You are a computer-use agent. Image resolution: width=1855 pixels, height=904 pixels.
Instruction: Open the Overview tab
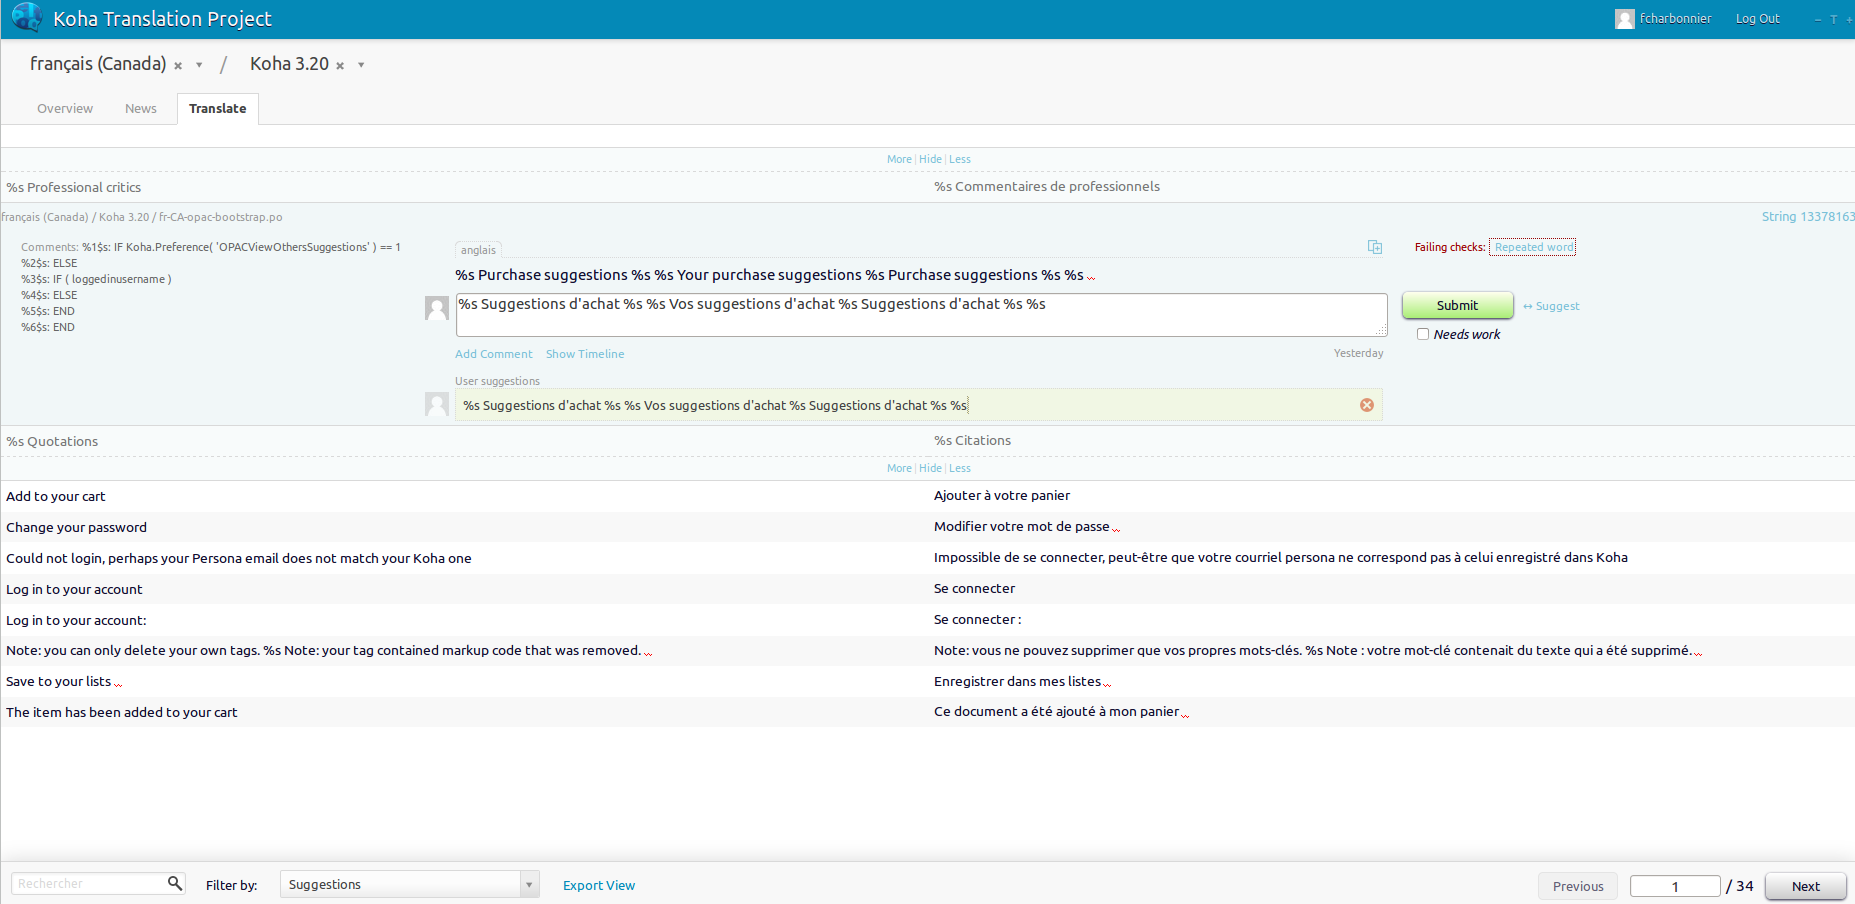[x=65, y=109]
